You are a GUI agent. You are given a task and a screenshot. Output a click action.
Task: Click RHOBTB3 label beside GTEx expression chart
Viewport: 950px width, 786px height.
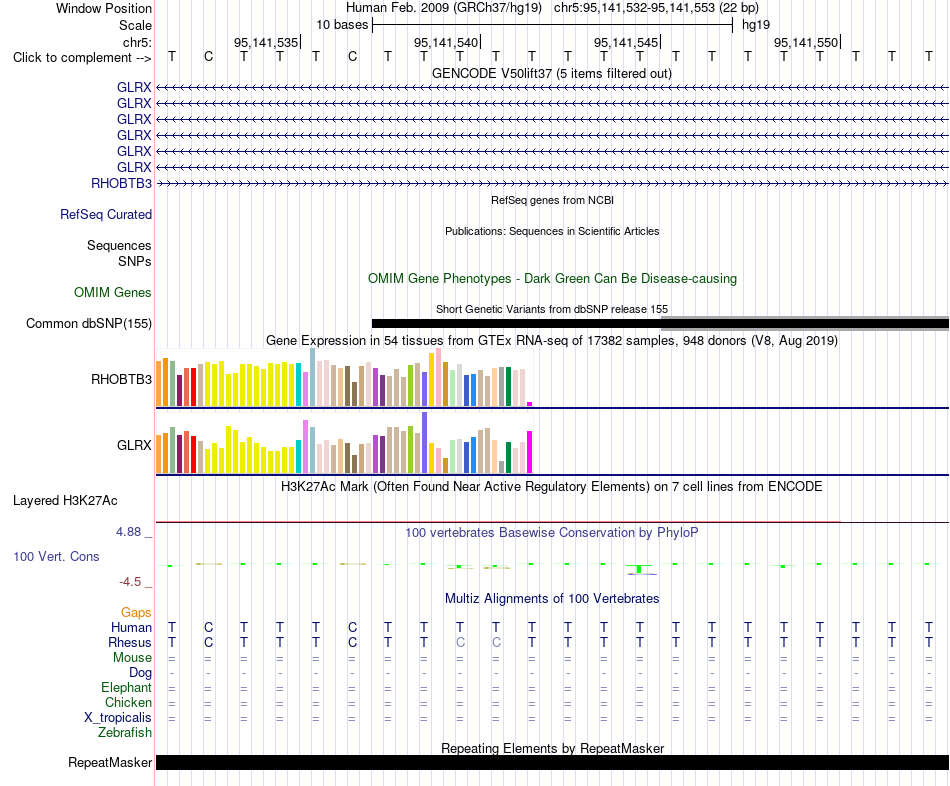(x=121, y=379)
